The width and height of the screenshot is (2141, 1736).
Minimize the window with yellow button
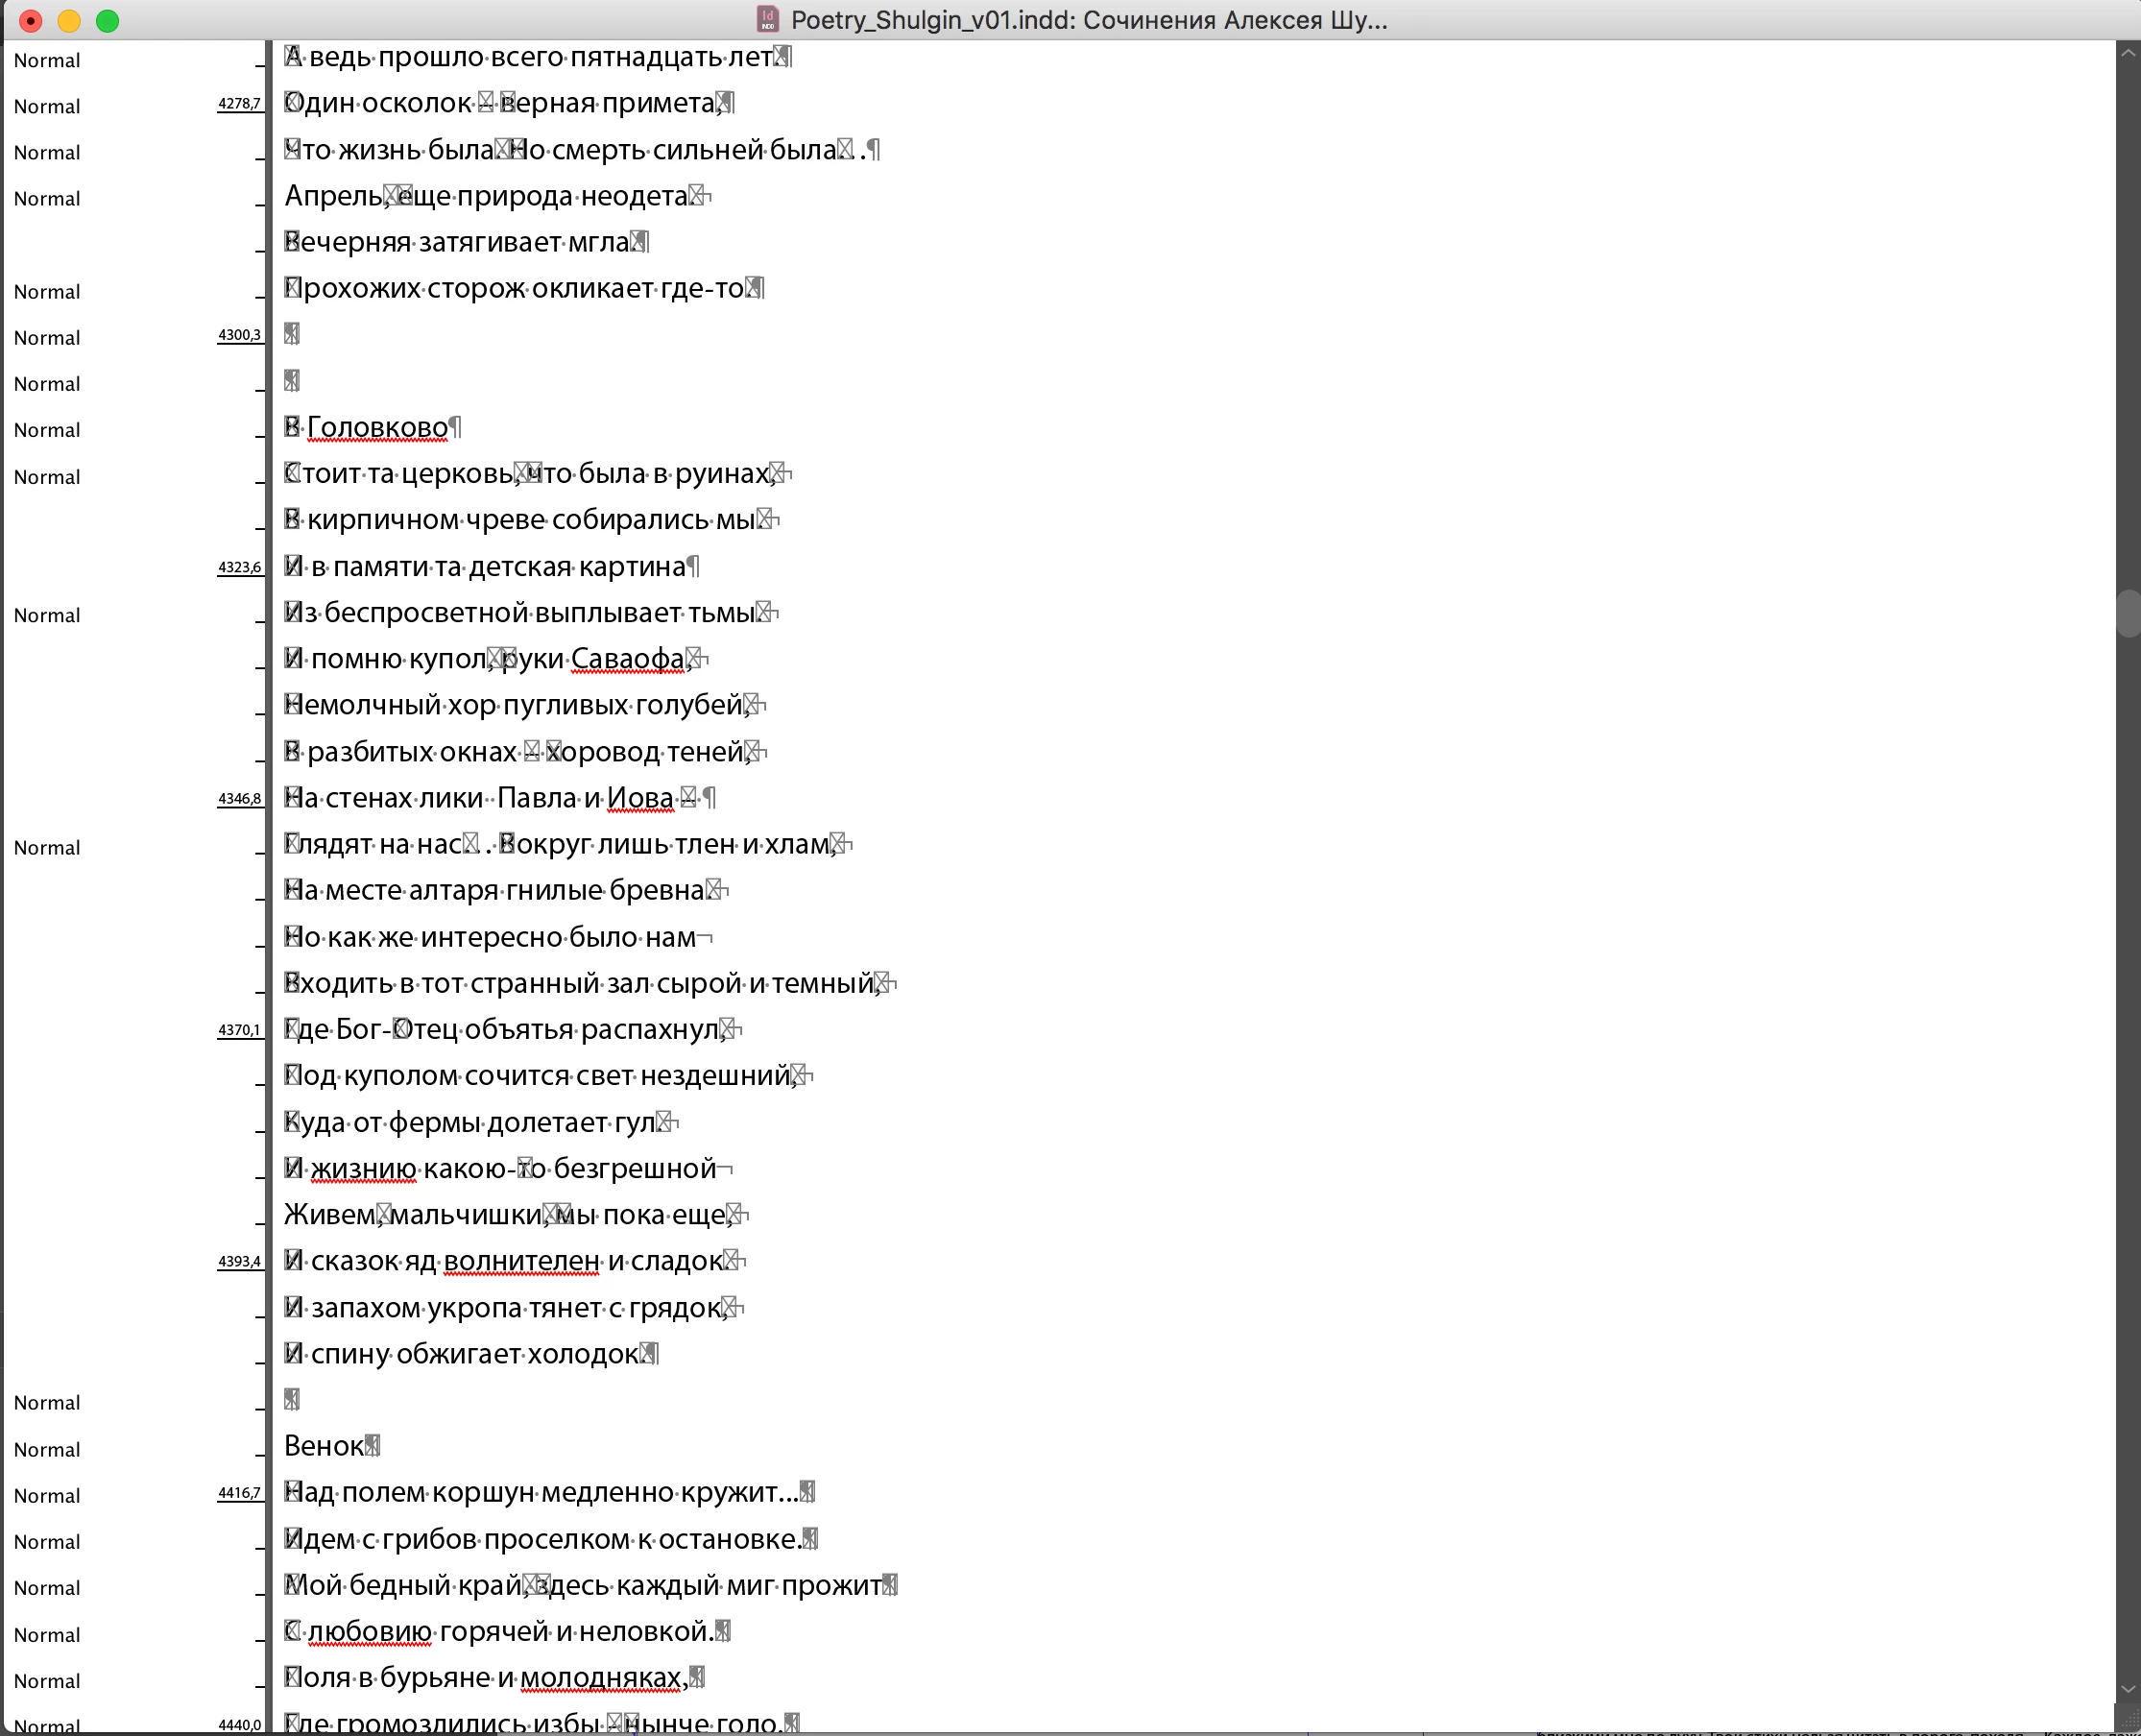tap(69, 20)
